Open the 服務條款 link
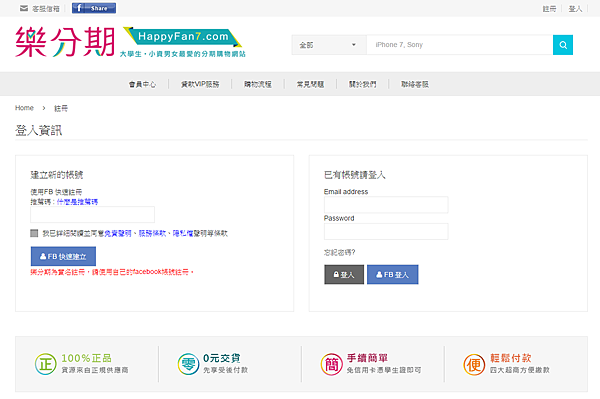Viewport: 600px width, 399px height. tap(152, 233)
